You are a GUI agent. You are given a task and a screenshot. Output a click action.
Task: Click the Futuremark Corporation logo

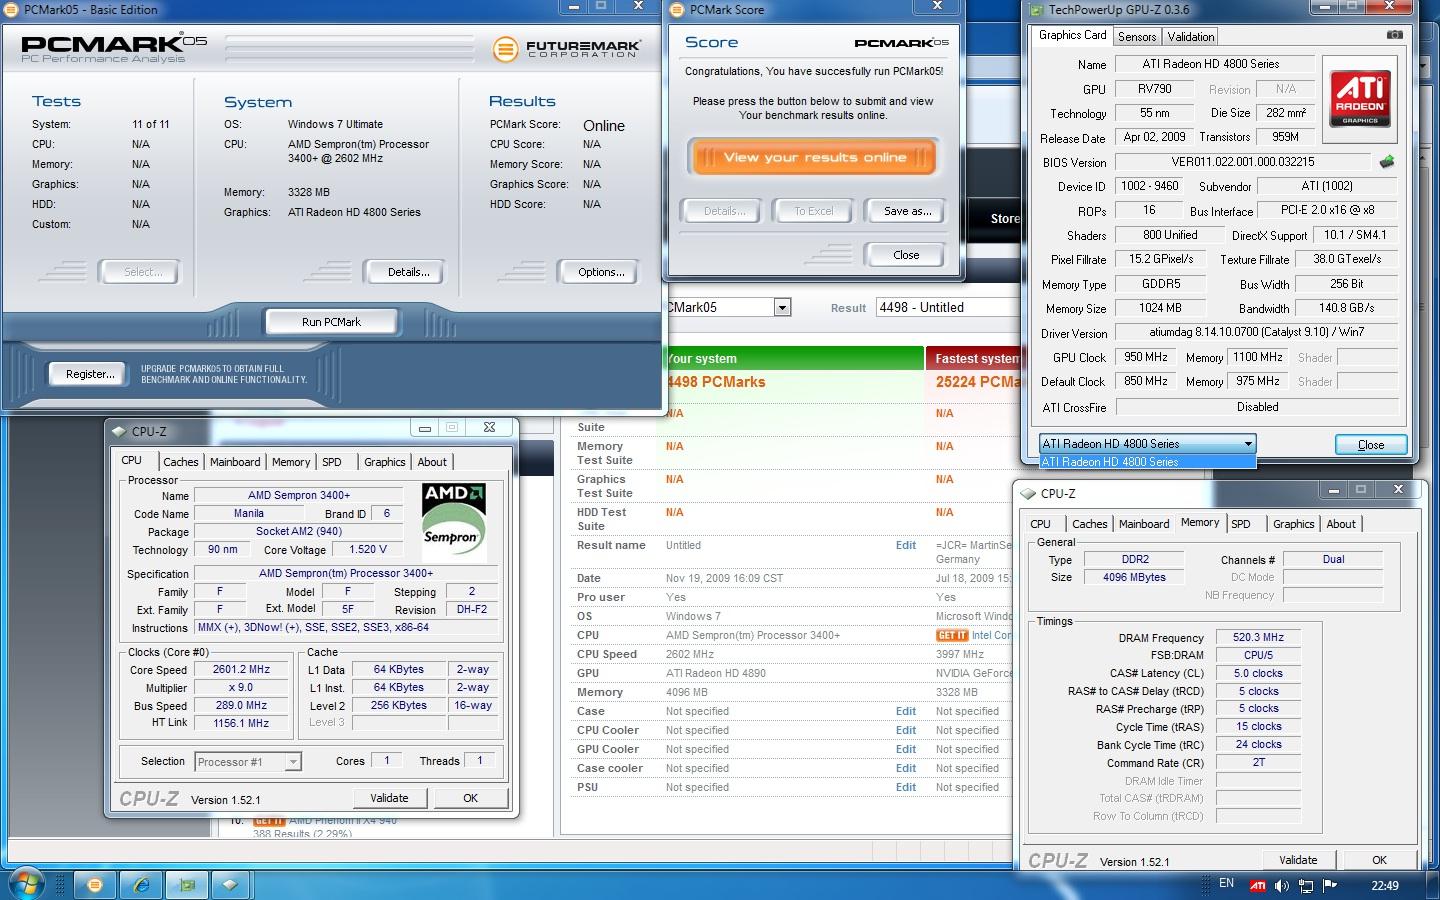coord(567,48)
